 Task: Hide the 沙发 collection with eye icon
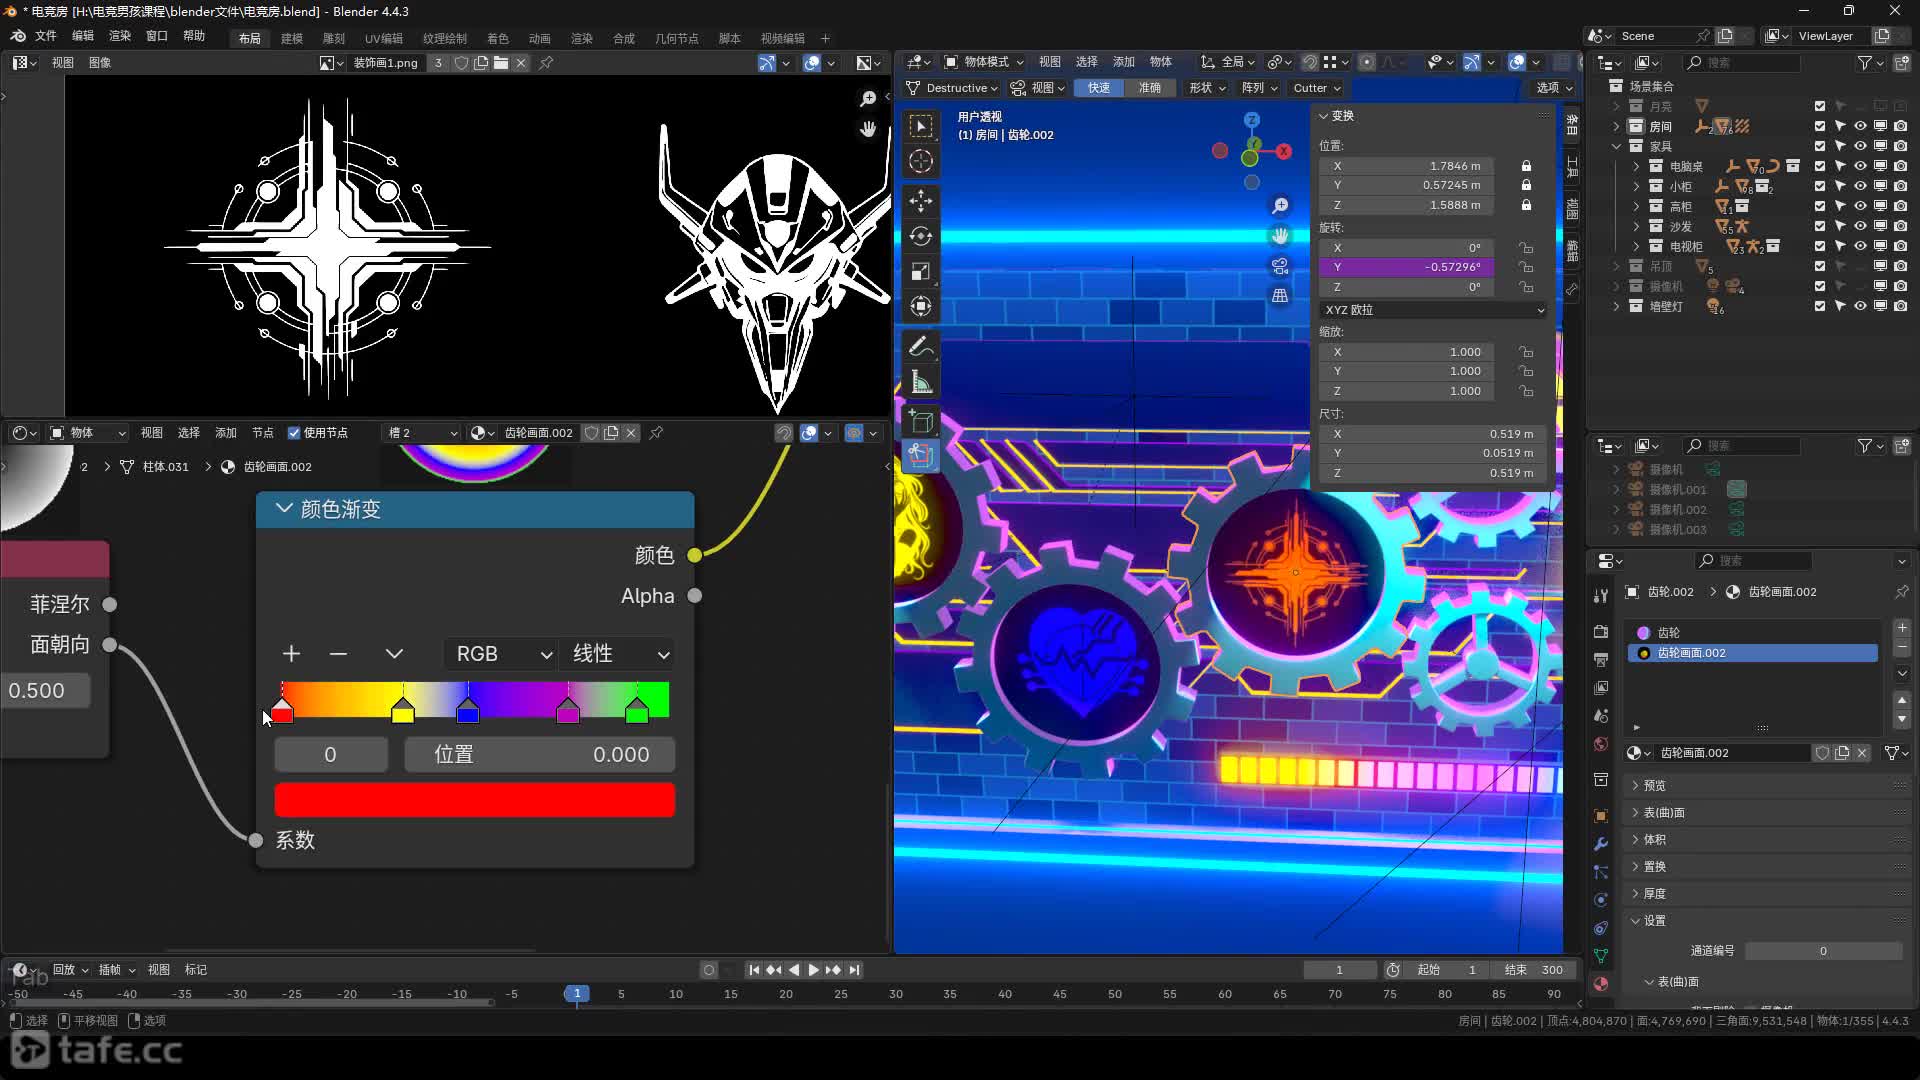click(1860, 226)
